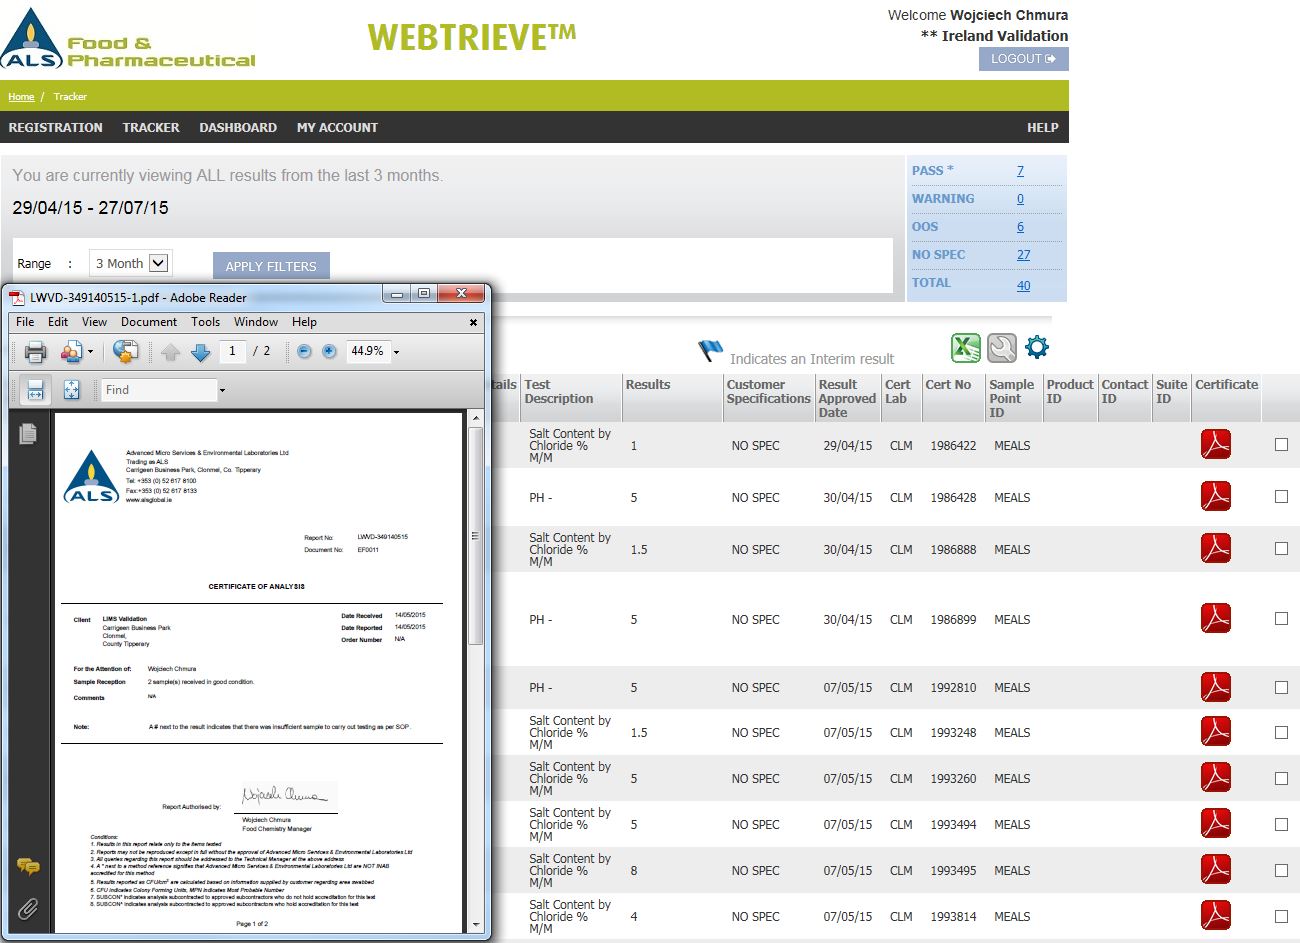Open the 44.9% zoom level dropdown
Screen dimensions: 1300x943
point(396,352)
